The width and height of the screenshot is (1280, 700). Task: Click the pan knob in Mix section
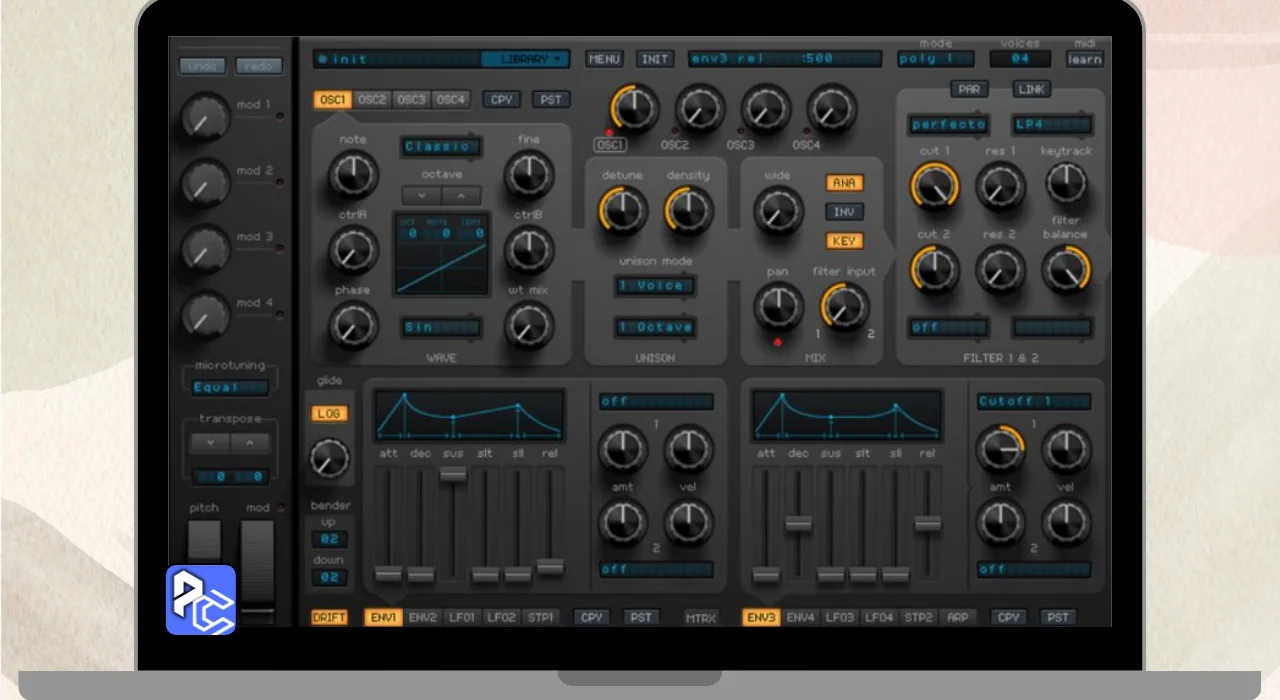tap(778, 307)
